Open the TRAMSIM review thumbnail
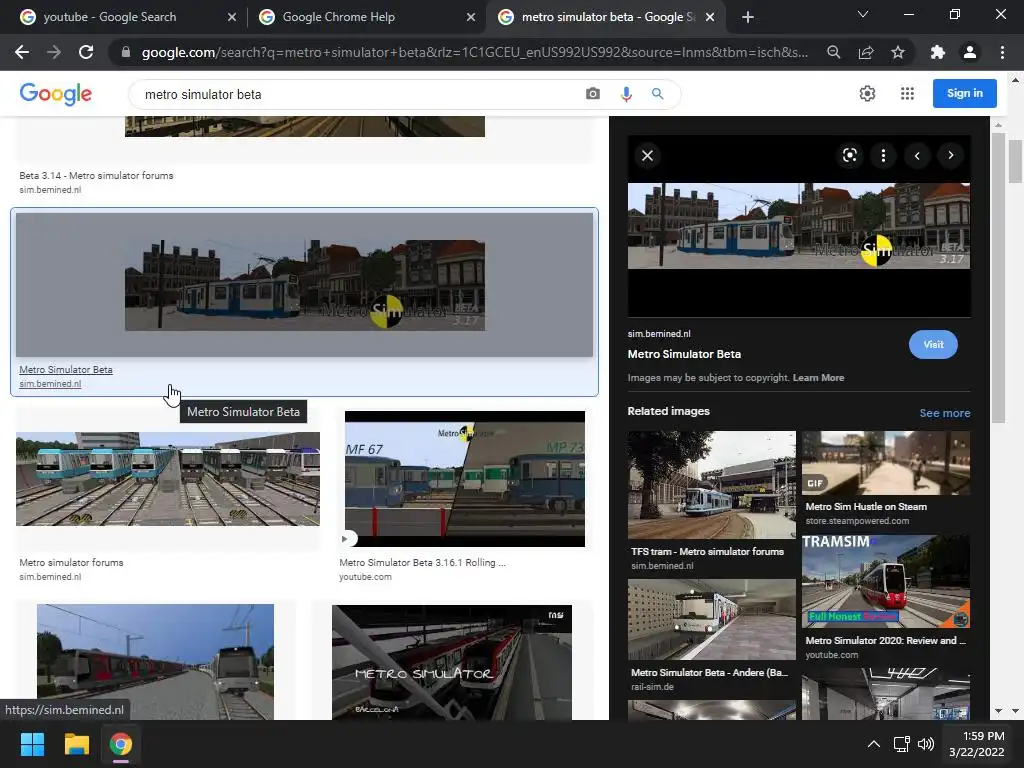Screen dimensions: 1024x768 coord(886,581)
